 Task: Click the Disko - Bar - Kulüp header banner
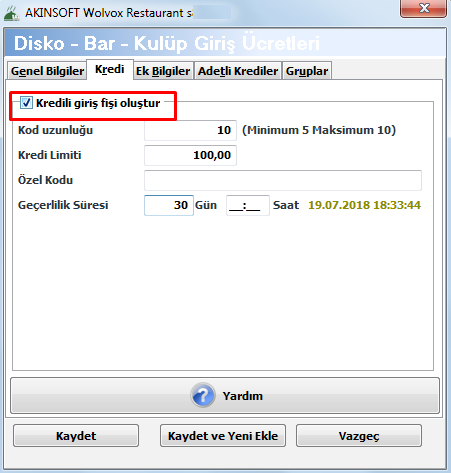click(225, 43)
